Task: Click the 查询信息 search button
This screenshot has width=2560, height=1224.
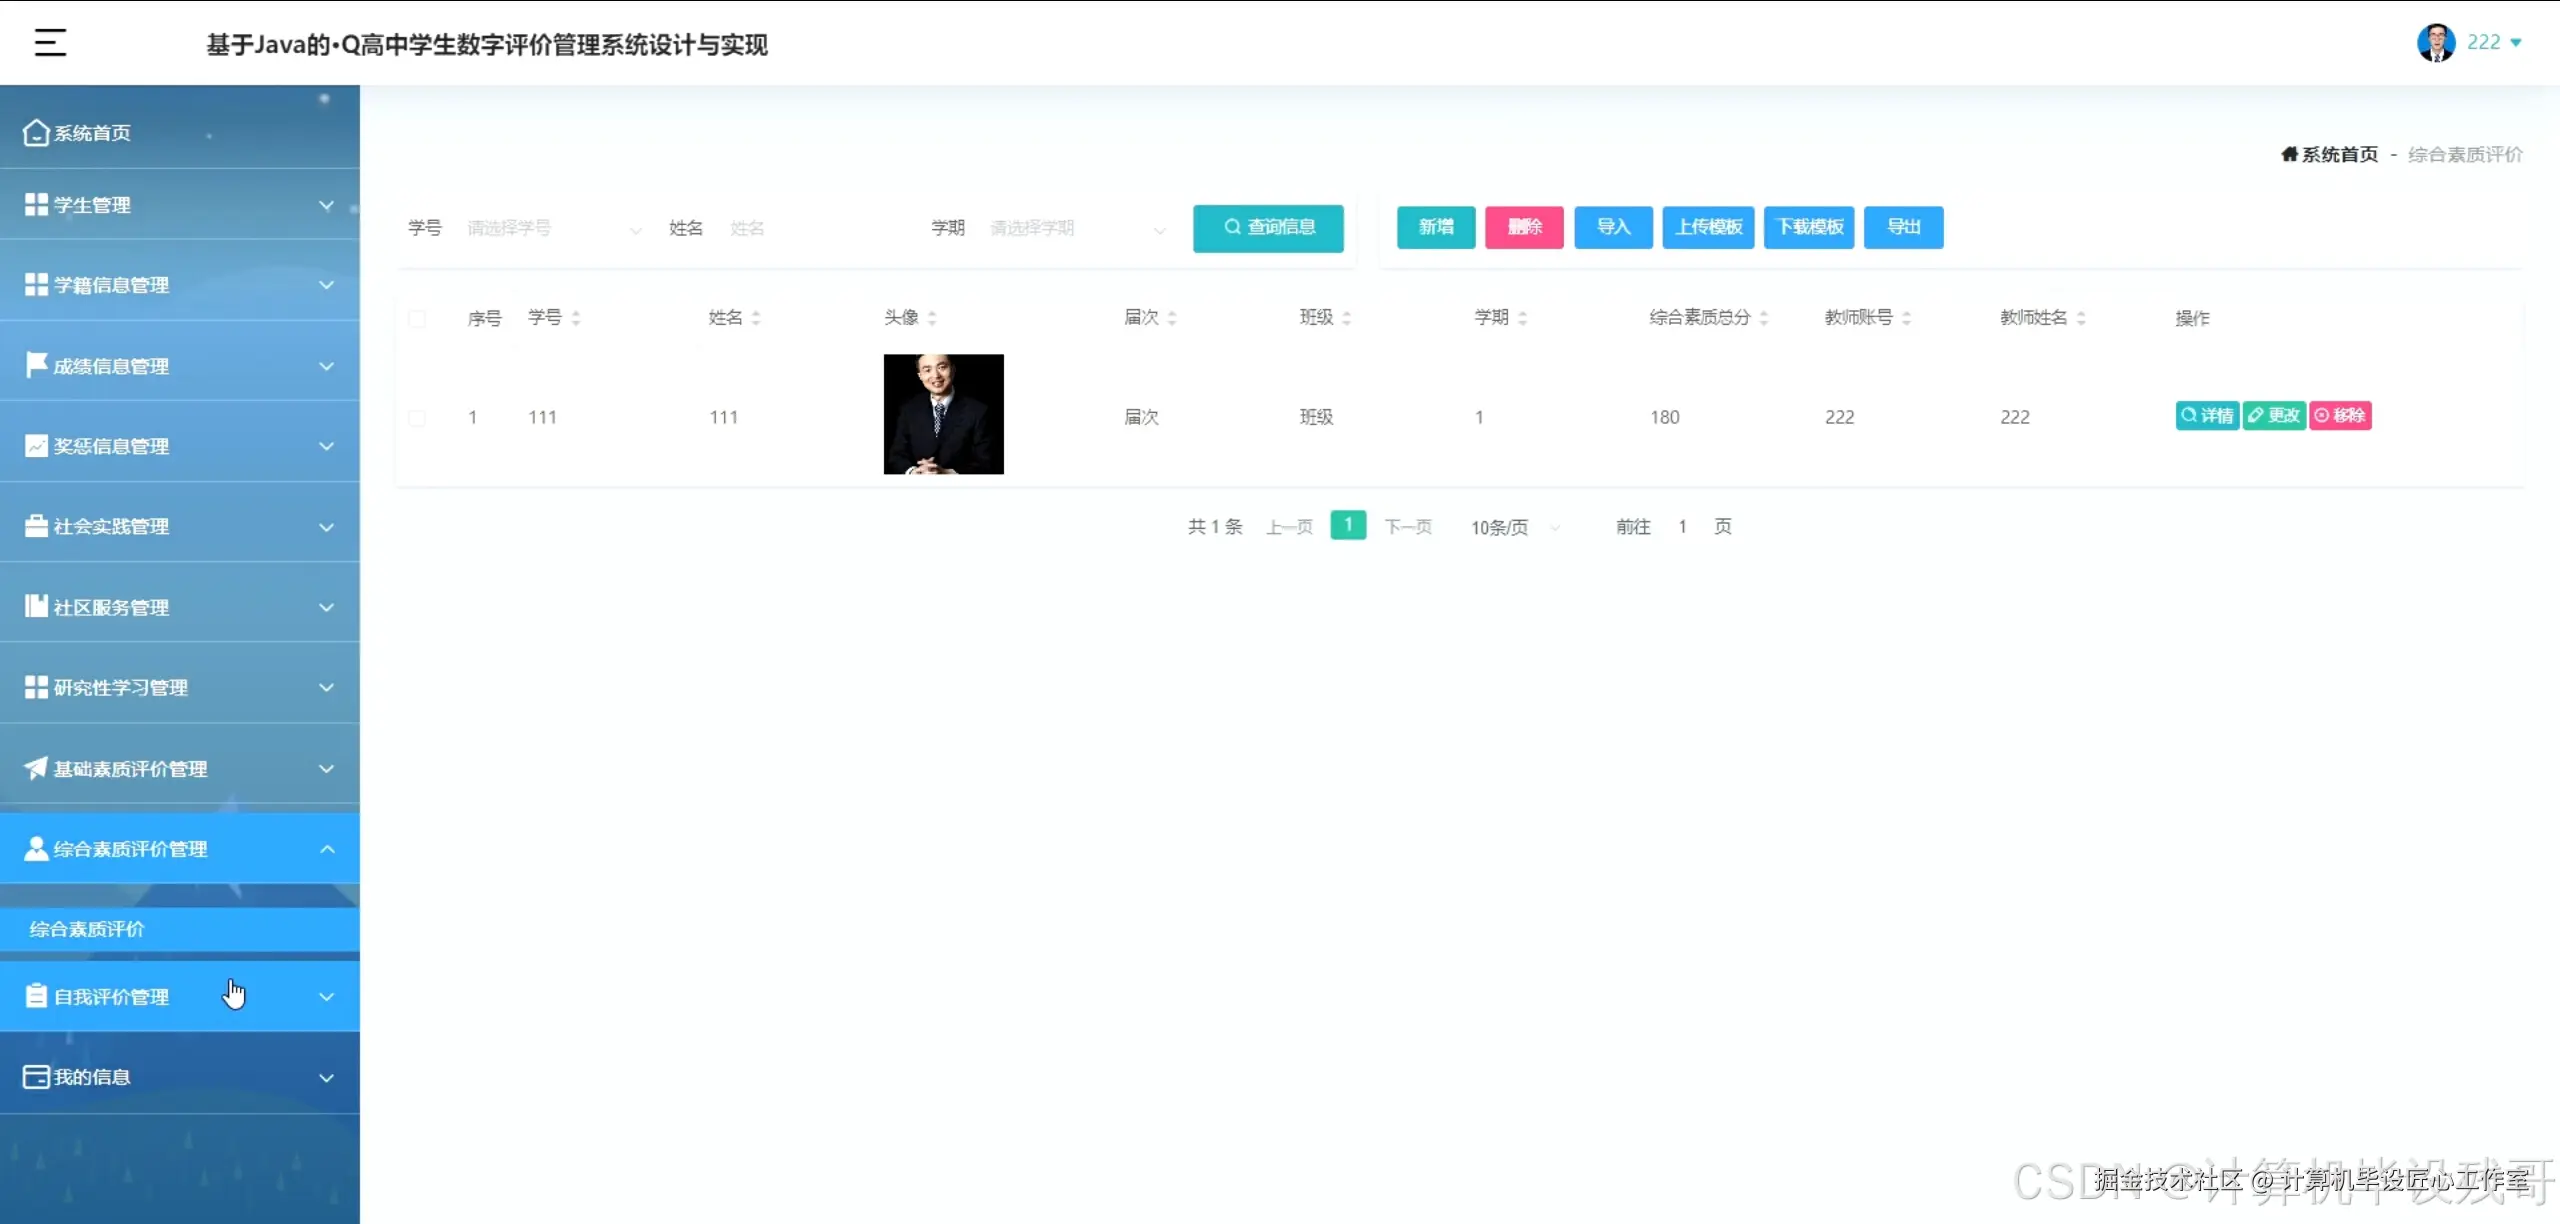Action: pos(1268,227)
